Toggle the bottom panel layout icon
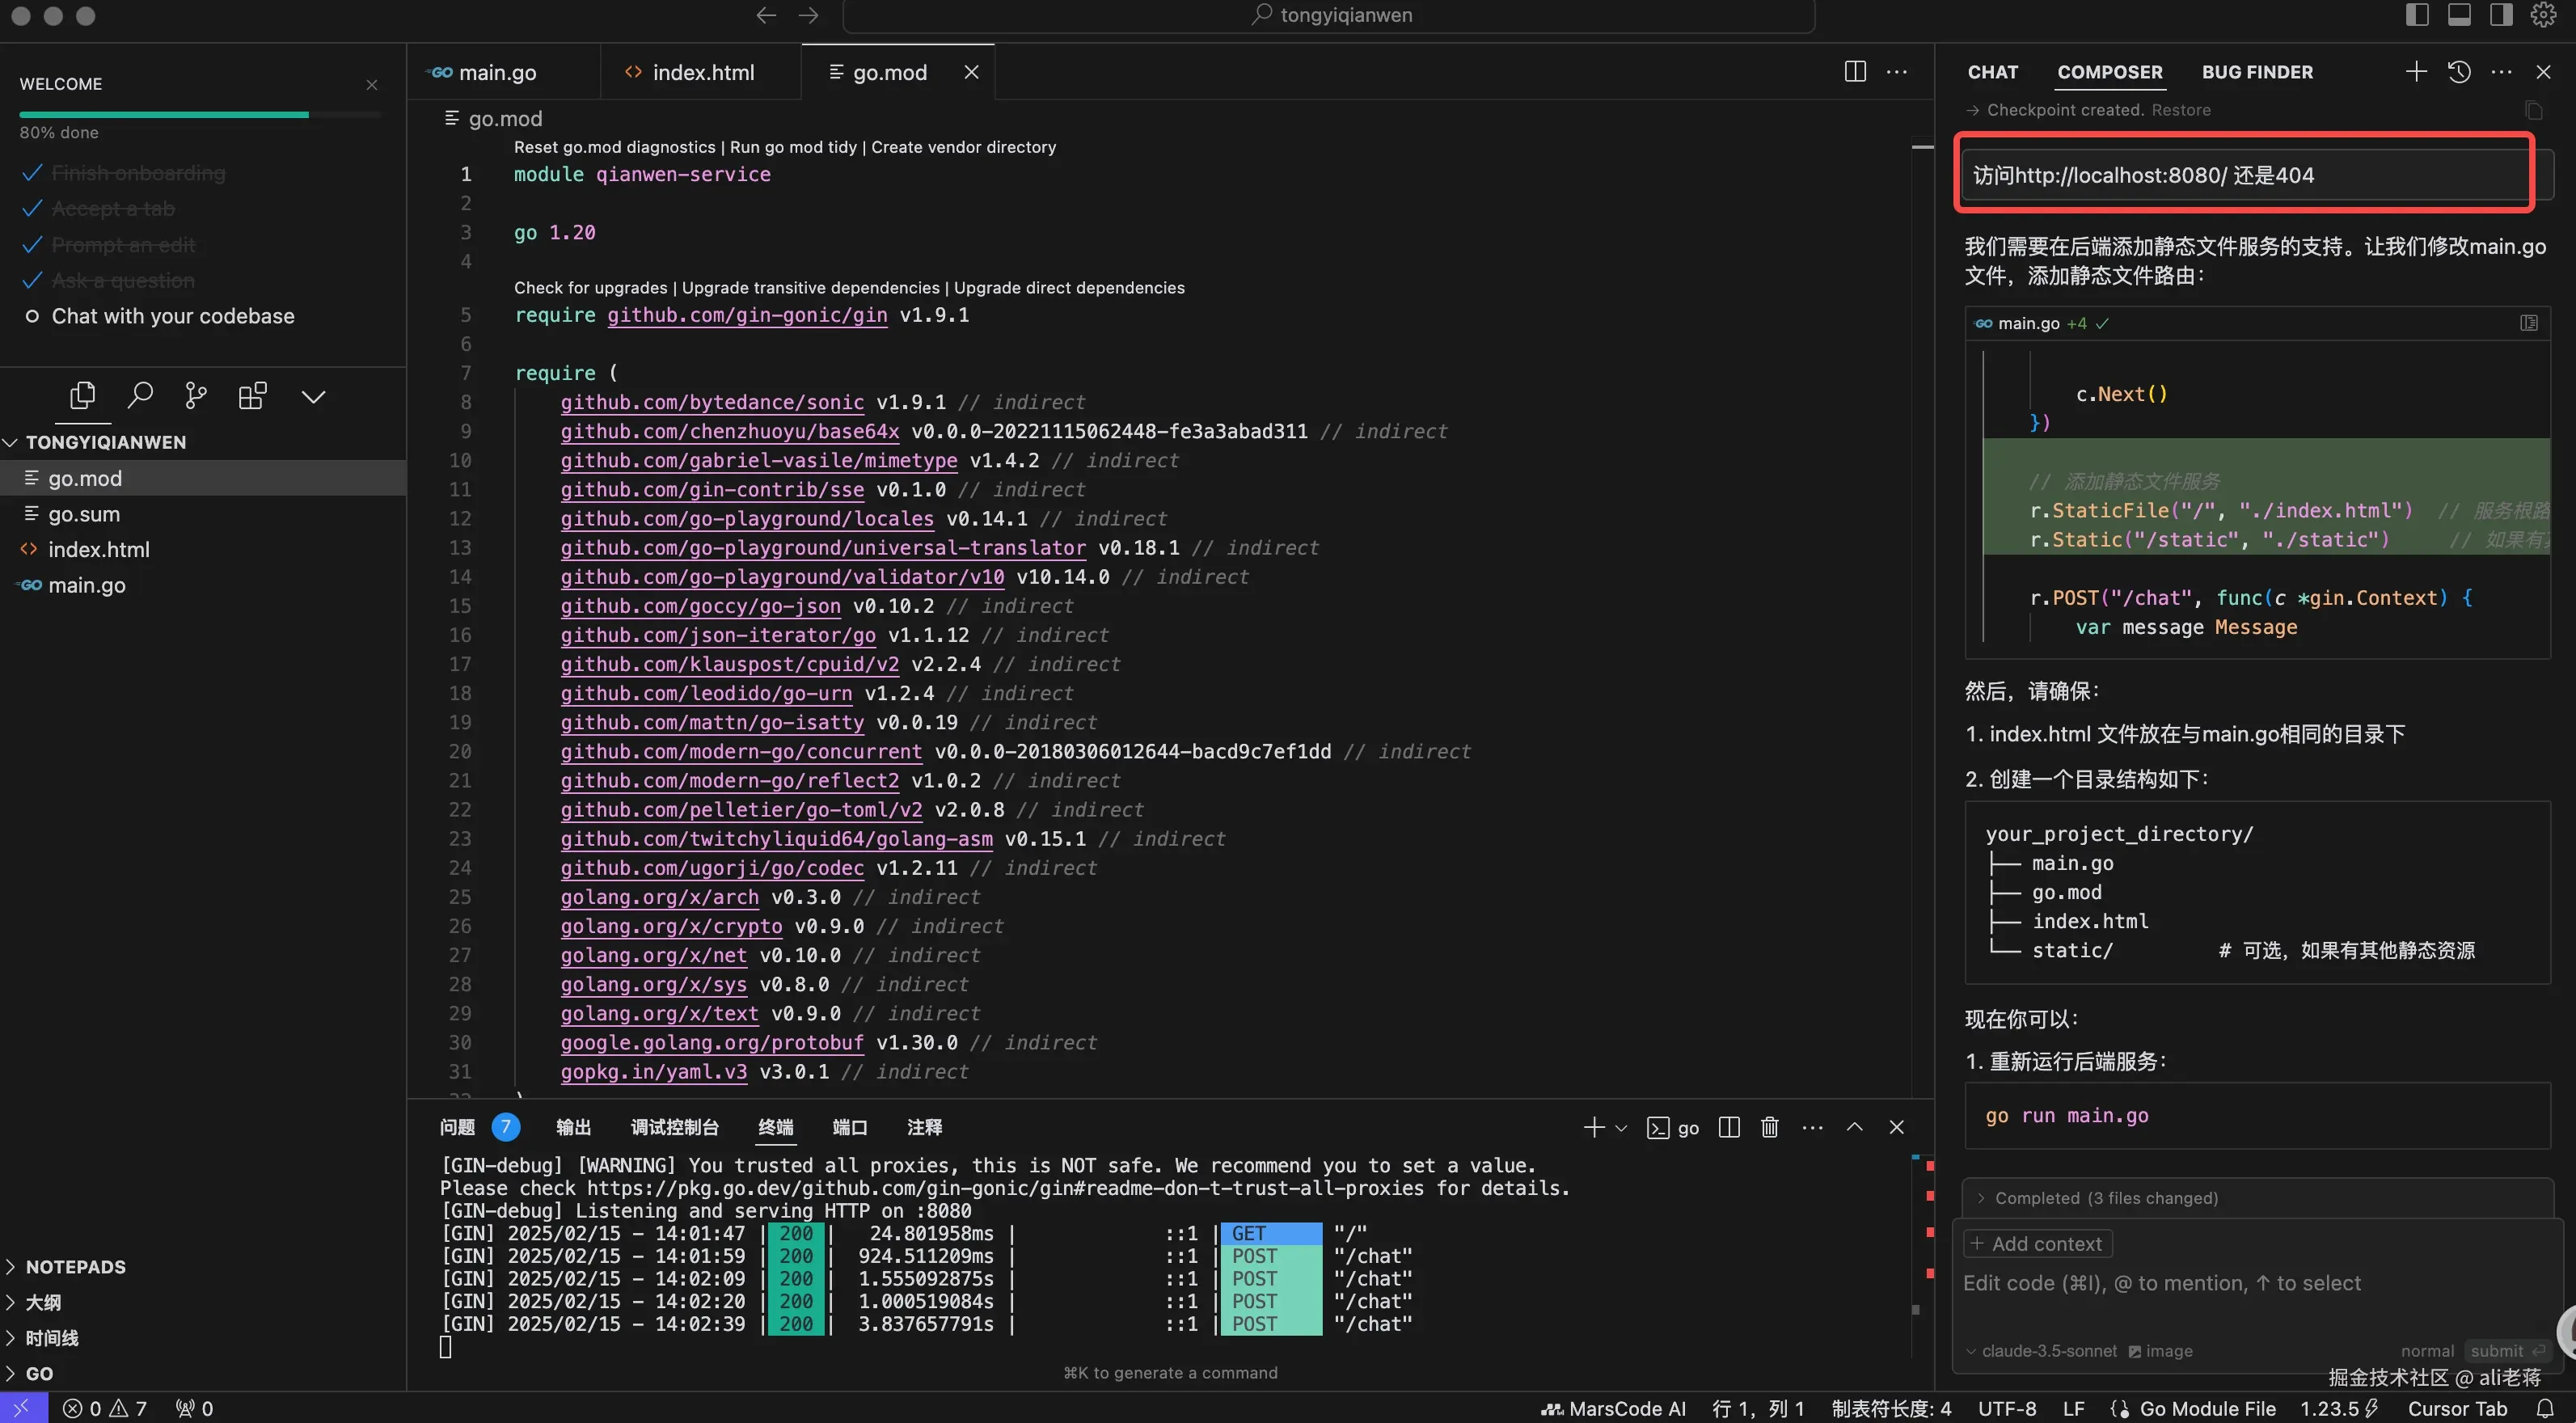2576x1423 pixels. click(2459, 15)
